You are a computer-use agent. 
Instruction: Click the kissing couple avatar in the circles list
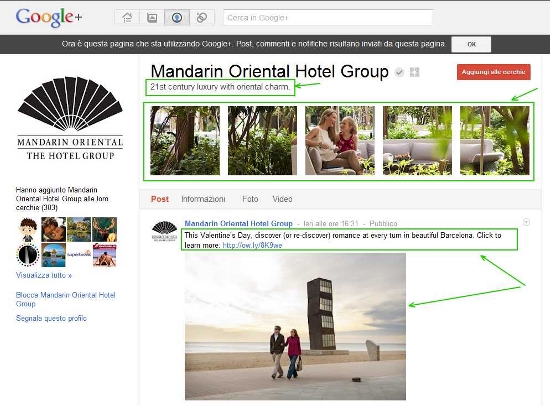(53, 229)
